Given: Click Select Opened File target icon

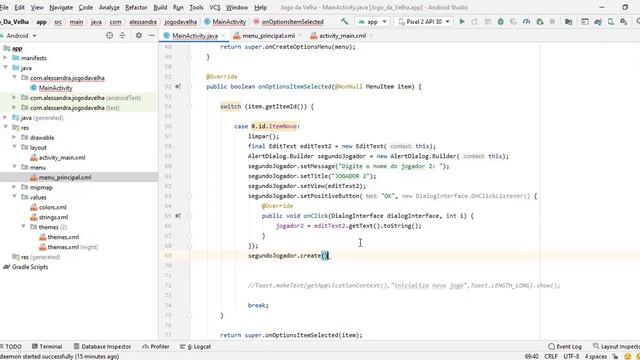Looking at the screenshot, I should (x=109, y=36).
